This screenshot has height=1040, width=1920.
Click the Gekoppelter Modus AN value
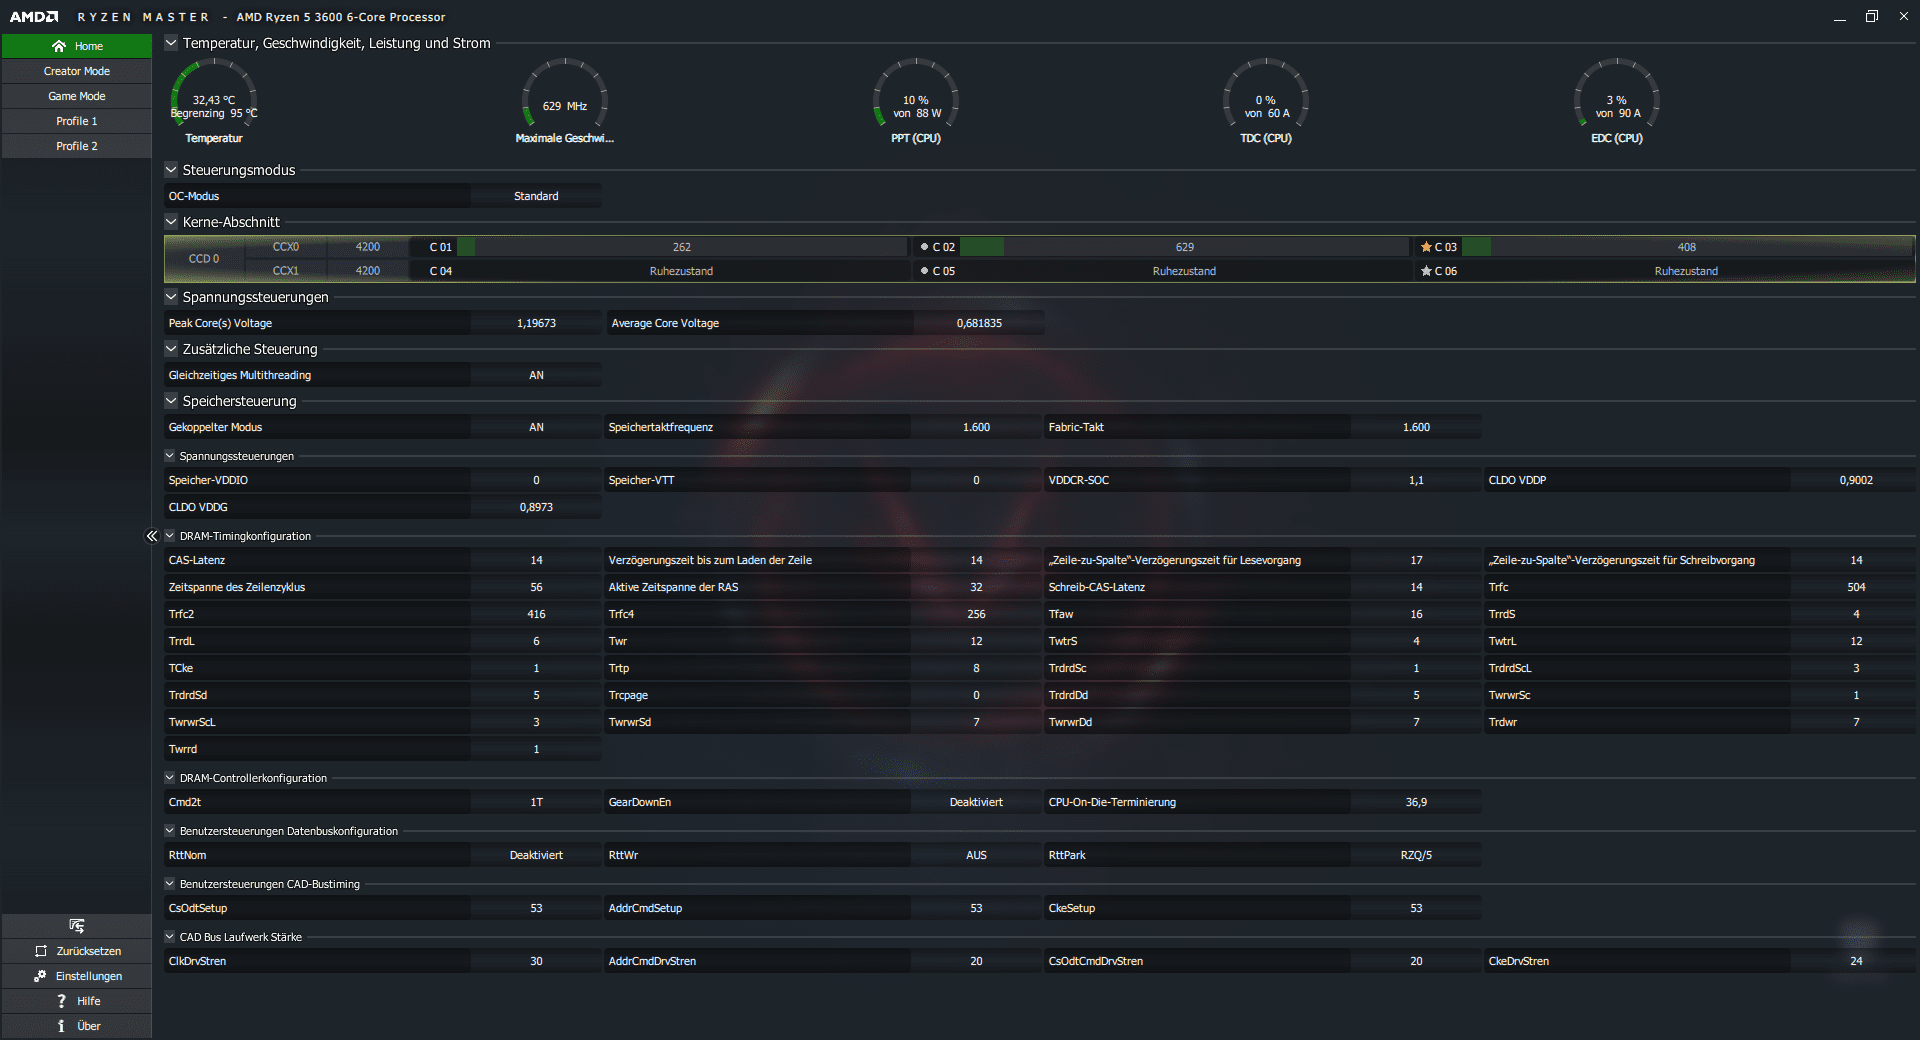536,427
